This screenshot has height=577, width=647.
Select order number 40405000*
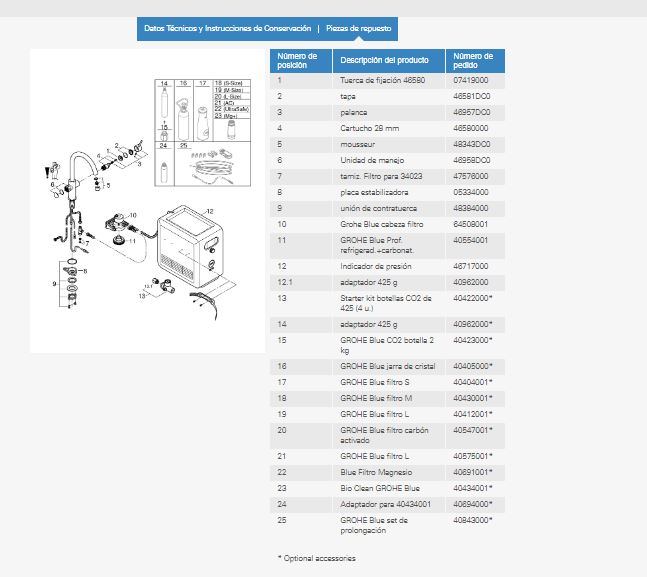tap(473, 367)
